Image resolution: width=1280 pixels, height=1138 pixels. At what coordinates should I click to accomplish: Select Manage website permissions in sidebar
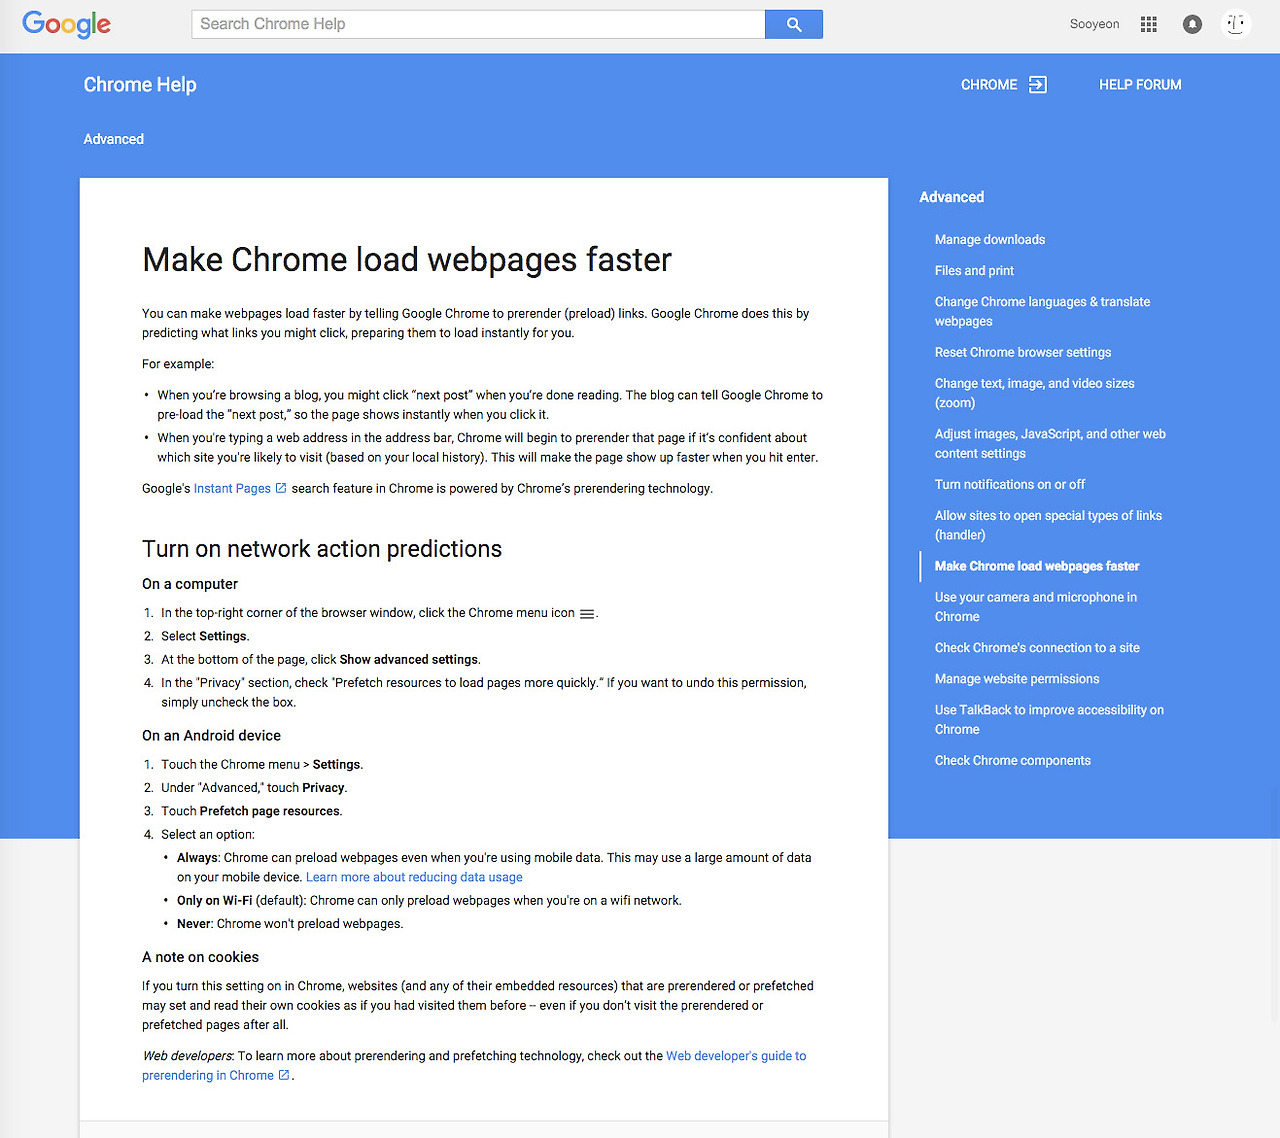pos(1016,679)
